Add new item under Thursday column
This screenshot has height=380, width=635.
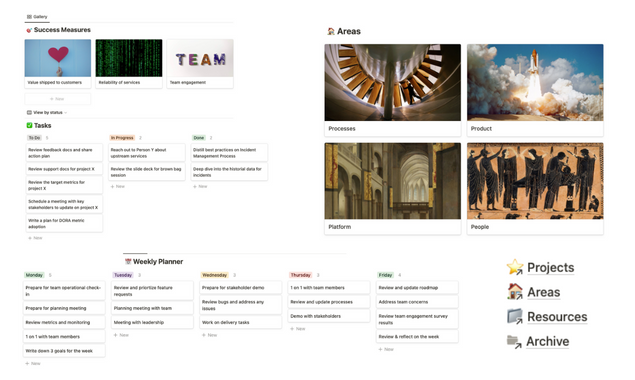tap(298, 329)
